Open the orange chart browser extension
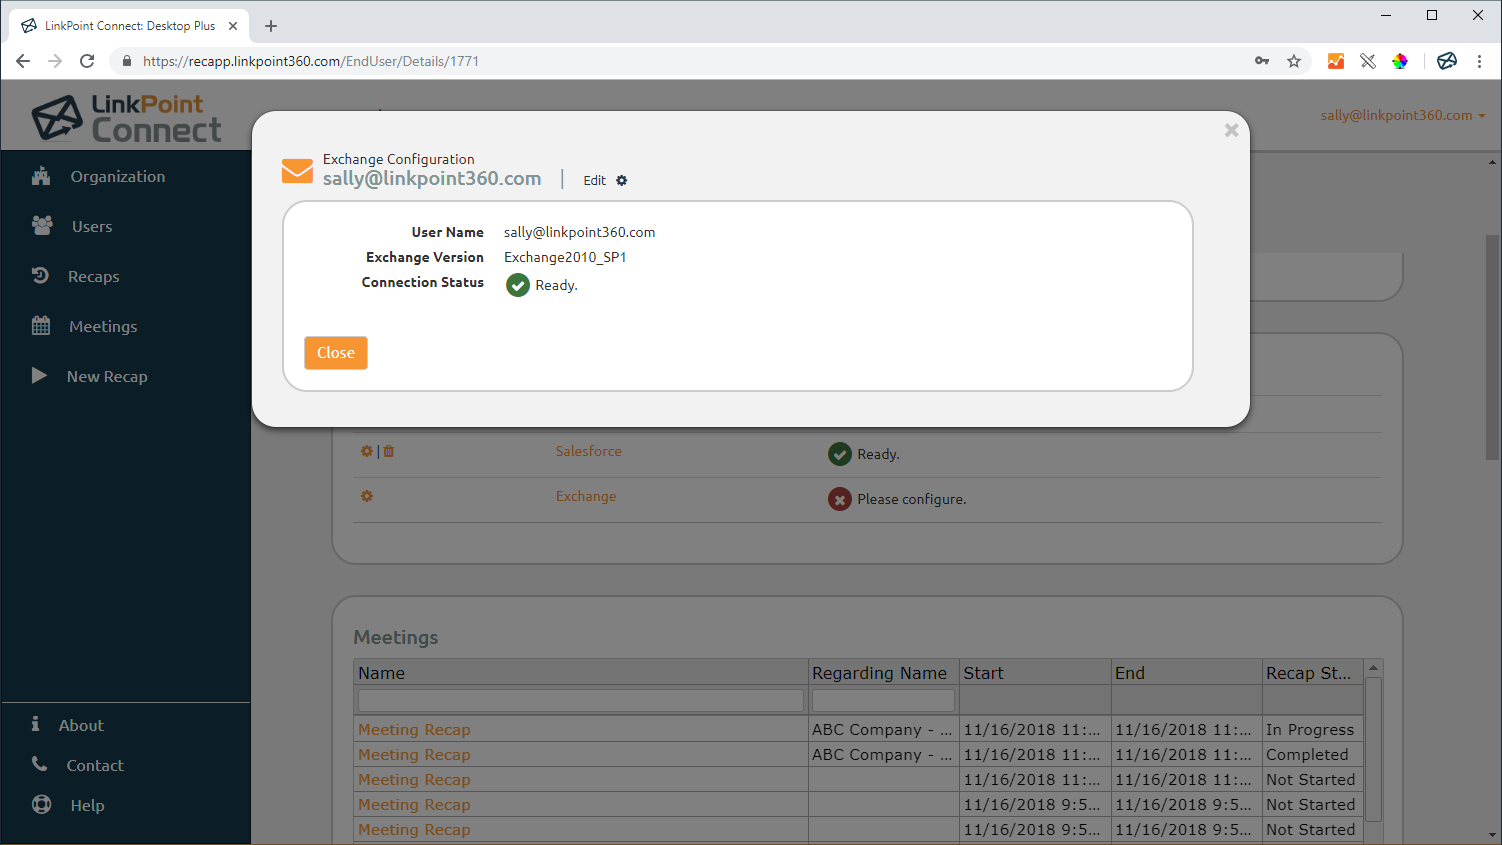Viewport: 1502px width, 845px height. [1336, 61]
